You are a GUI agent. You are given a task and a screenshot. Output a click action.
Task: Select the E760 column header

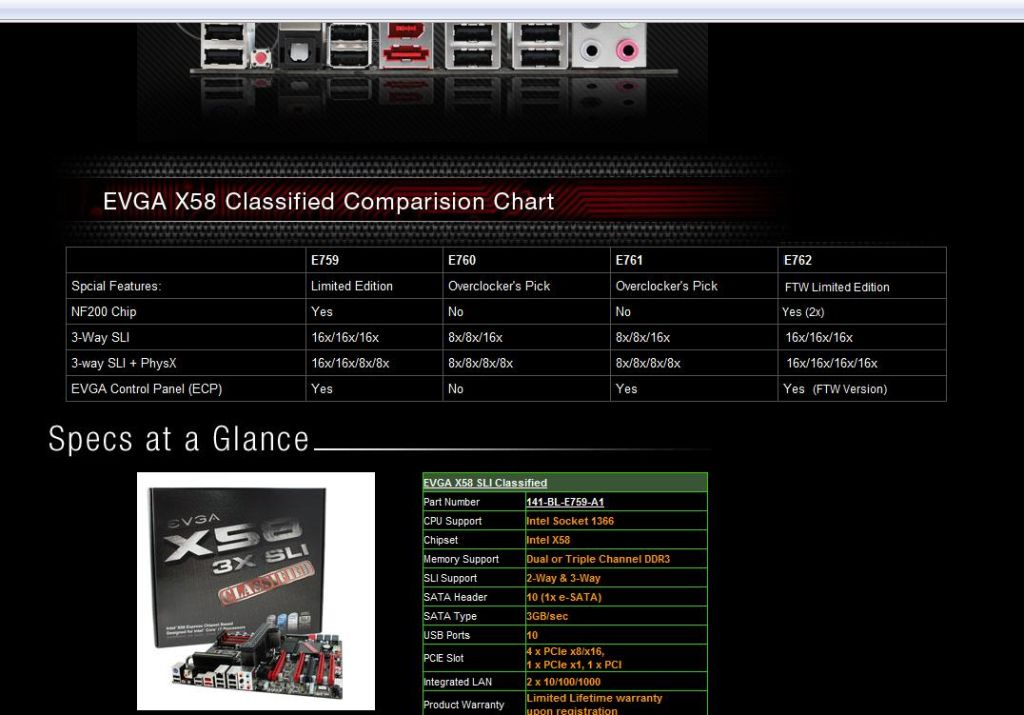click(462, 260)
